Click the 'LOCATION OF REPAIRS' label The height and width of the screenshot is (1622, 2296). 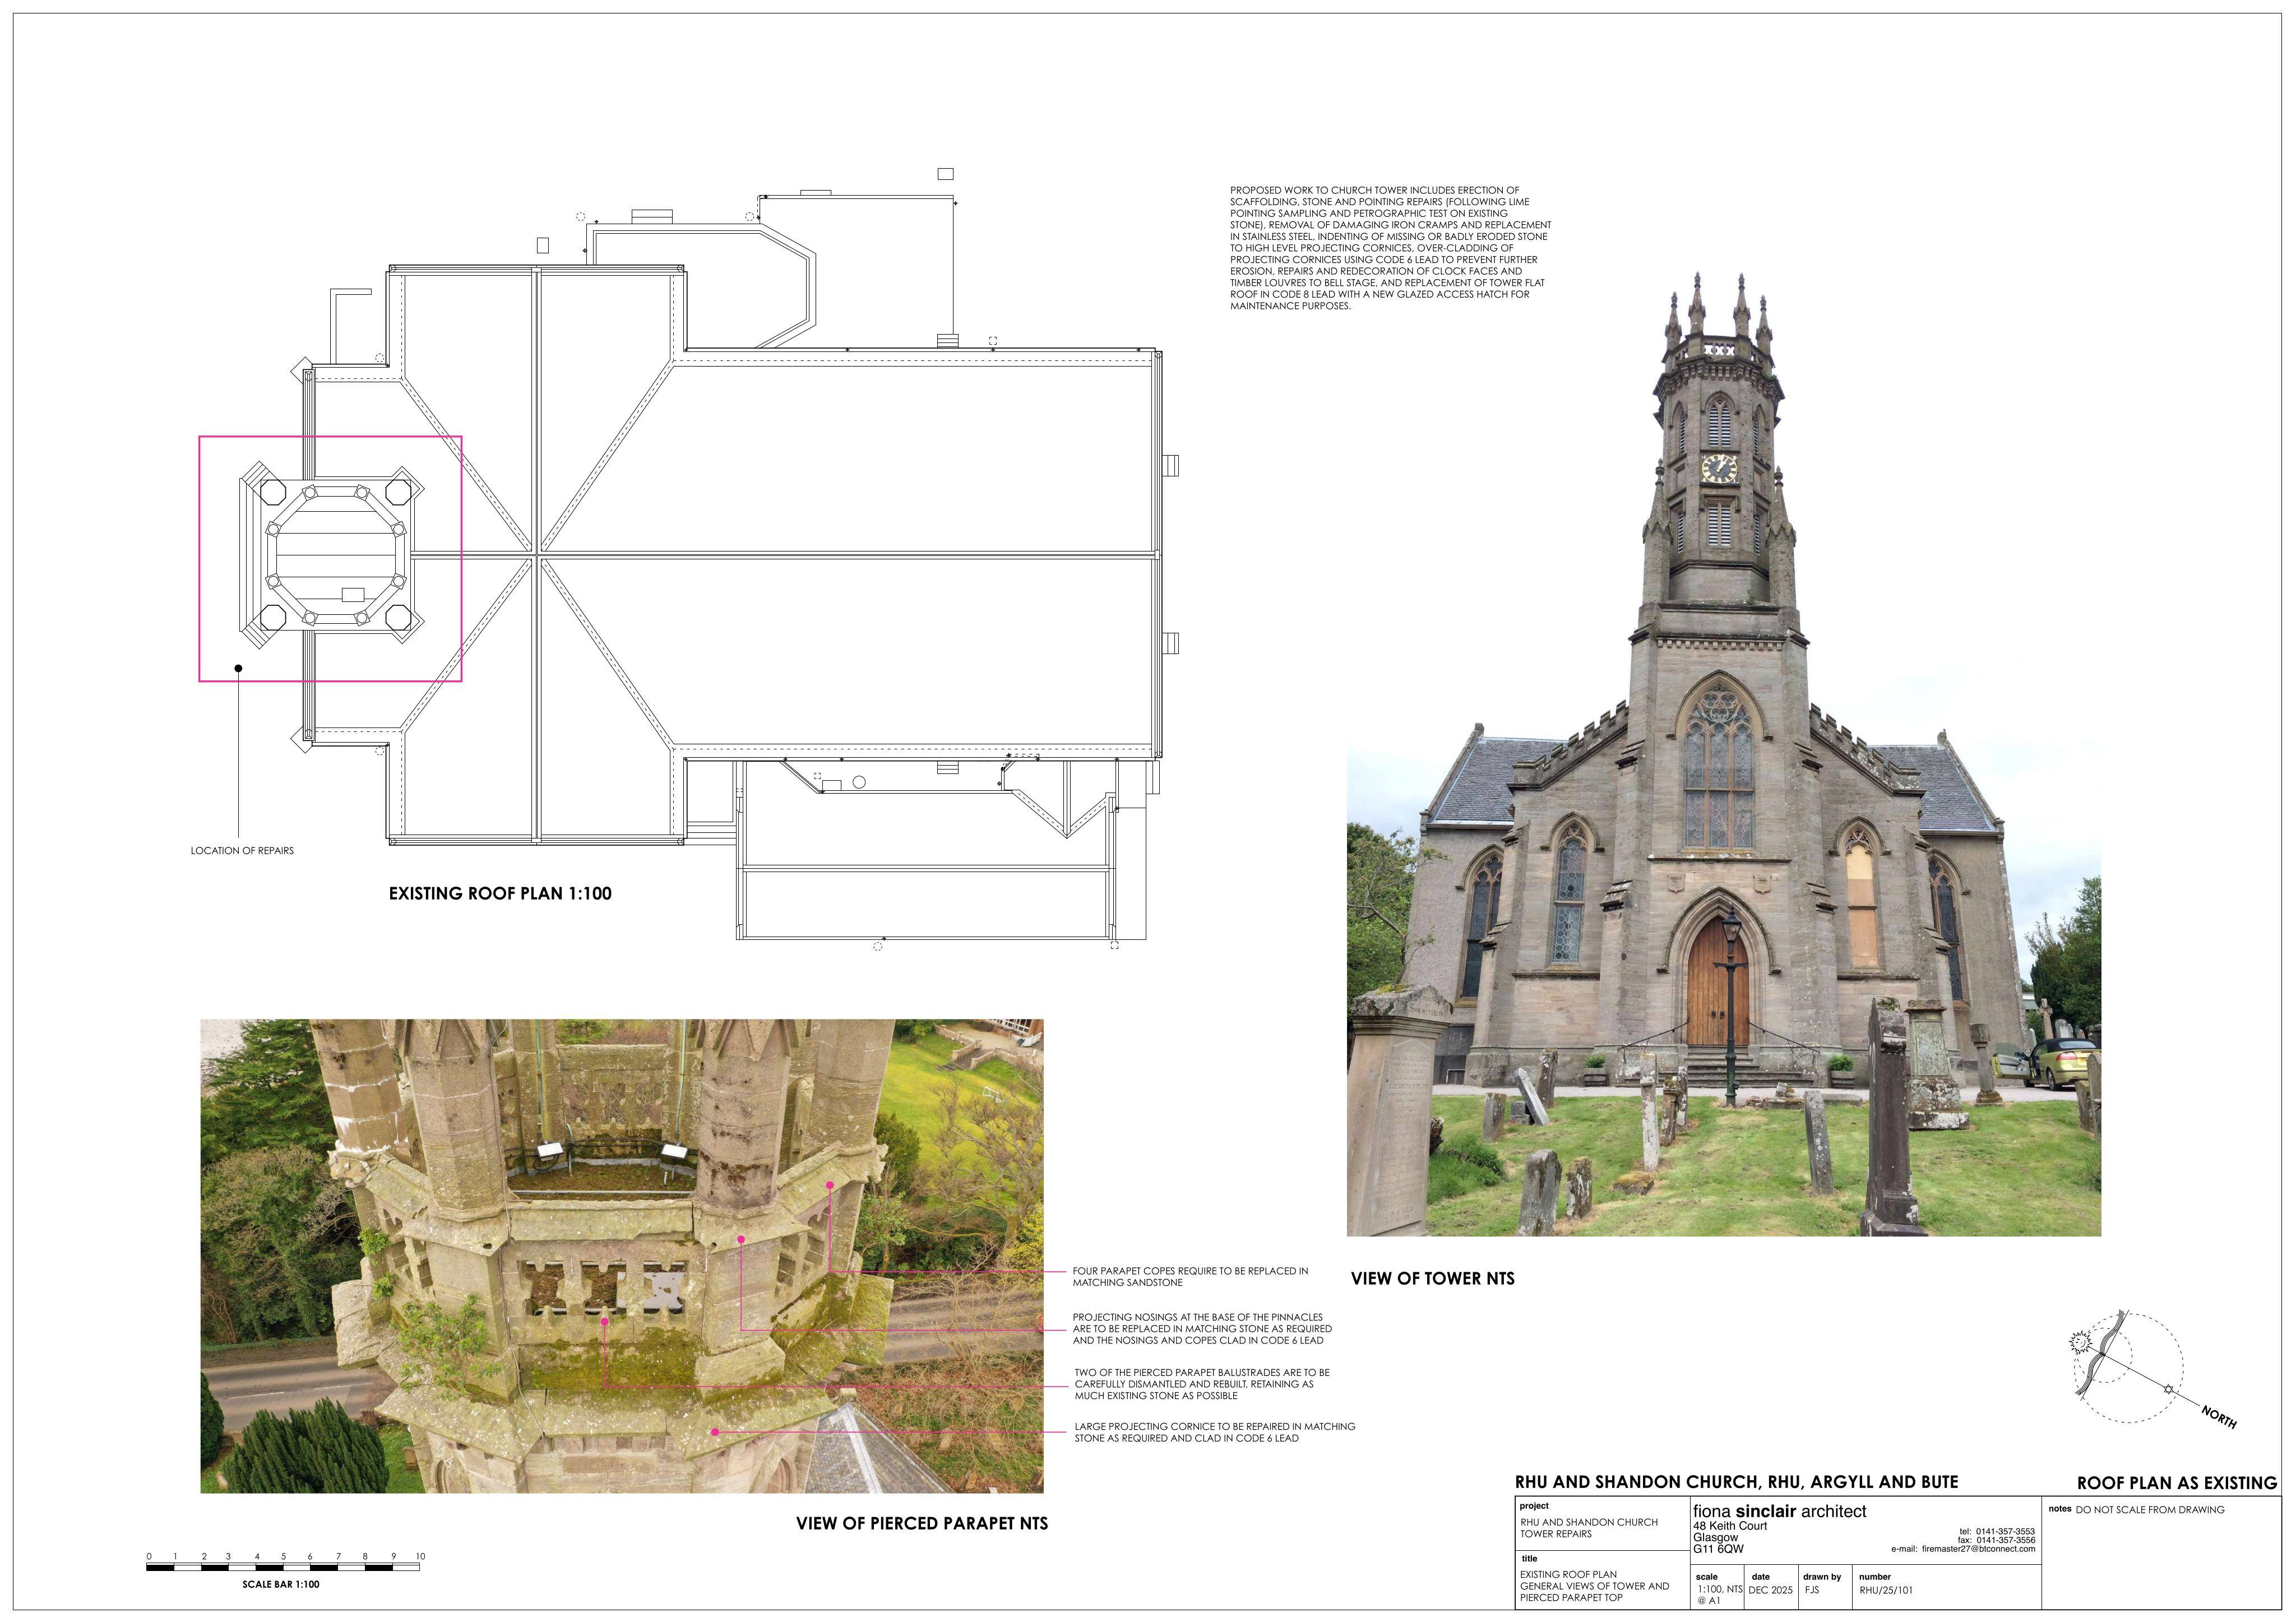click(x=242, y=851)
